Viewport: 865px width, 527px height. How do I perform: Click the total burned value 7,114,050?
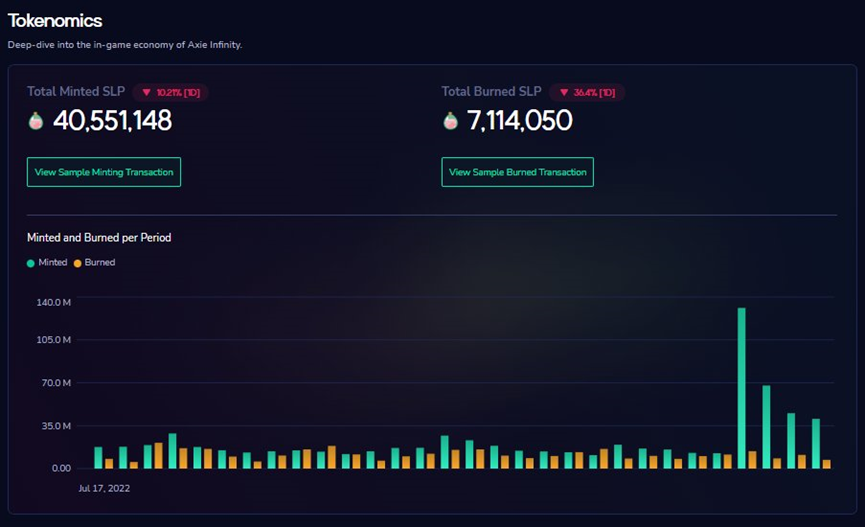(520, 120)
